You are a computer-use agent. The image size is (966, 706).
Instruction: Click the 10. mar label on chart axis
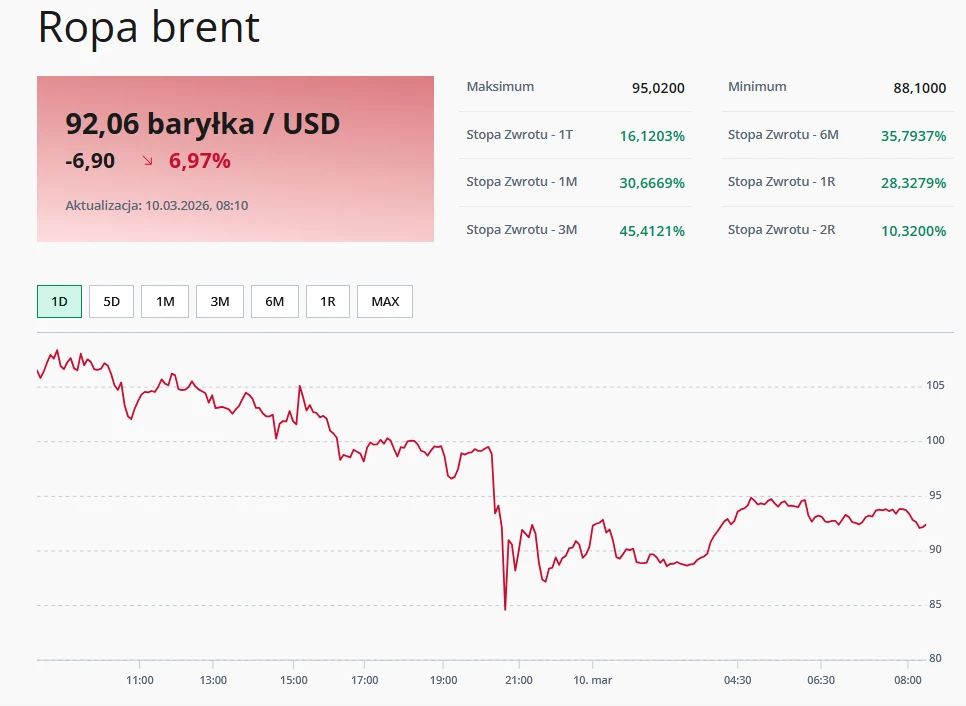click(x=594, y=679)
